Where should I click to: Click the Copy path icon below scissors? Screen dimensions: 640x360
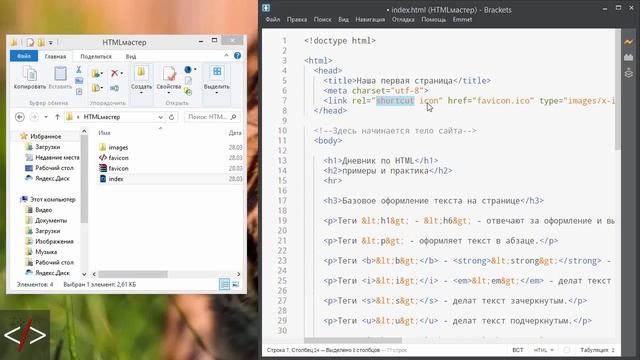tap(79, 81)
